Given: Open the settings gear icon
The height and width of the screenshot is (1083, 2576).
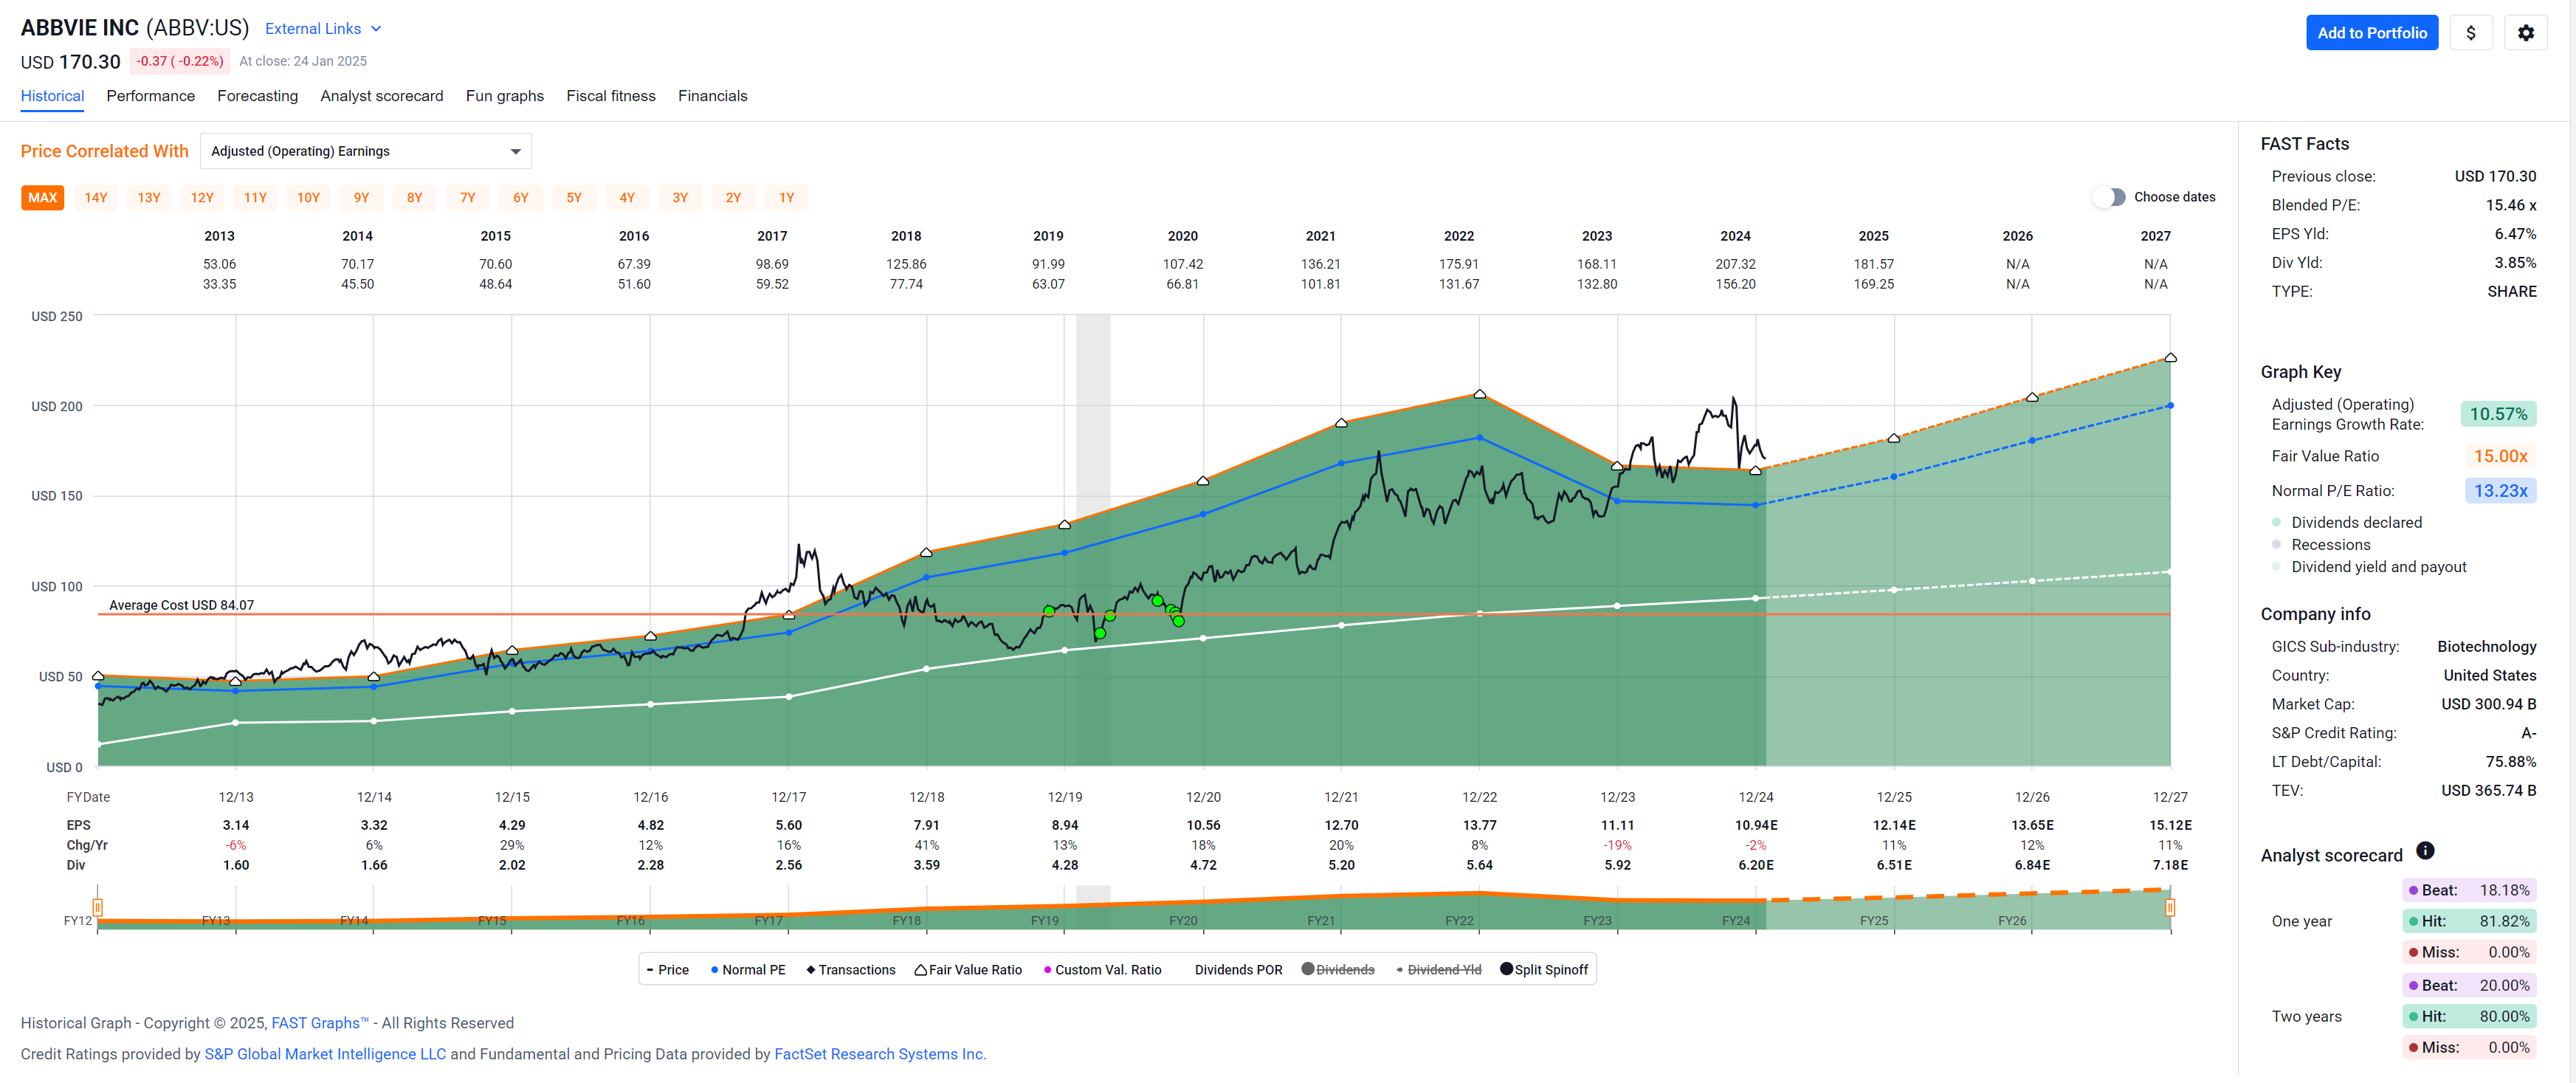Looking at the screenshot, I should click(2525, 33).
